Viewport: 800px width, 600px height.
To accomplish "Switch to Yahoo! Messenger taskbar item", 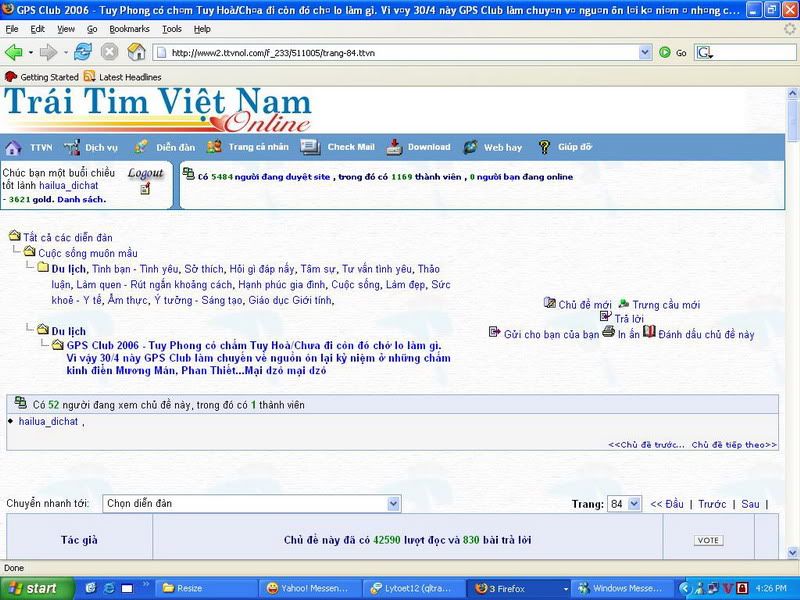I will tap(310, 589).
